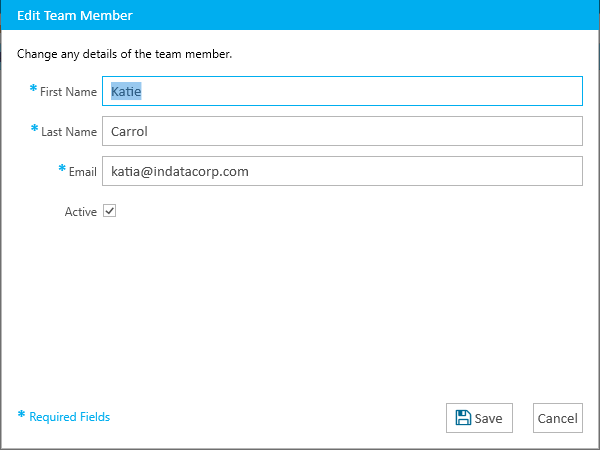Click the highlighted Katie text
Image resolution: width=600 pixels, height=450 pixels.
(x=126, y=91)
